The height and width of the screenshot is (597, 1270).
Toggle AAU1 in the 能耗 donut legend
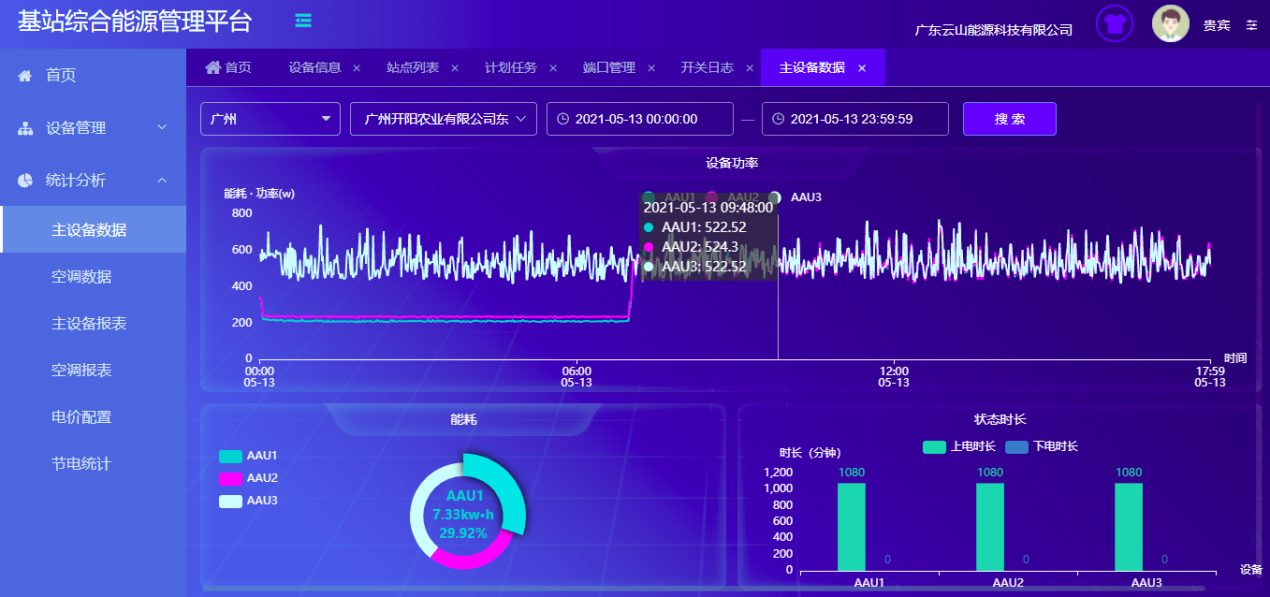click(248, 456)
